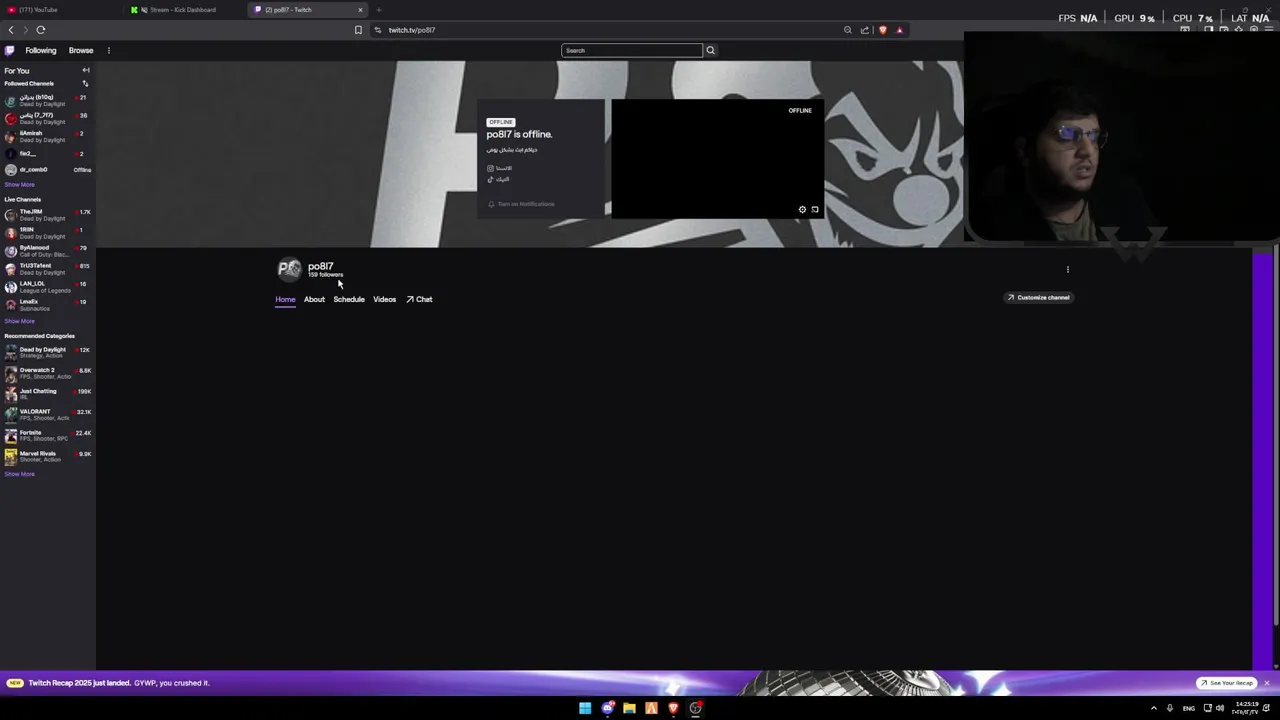This screenshot has height=720, width=1280.
Task: Open LmaEx Subnautica channel
Action: tap(47, 304)
